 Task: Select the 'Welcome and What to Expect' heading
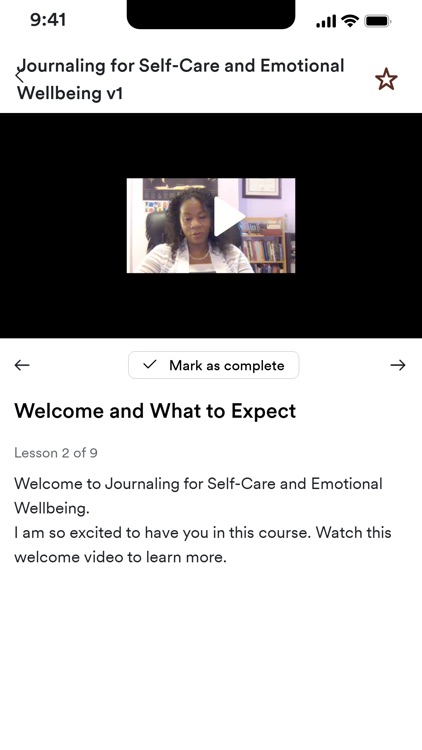click(155, 411)
